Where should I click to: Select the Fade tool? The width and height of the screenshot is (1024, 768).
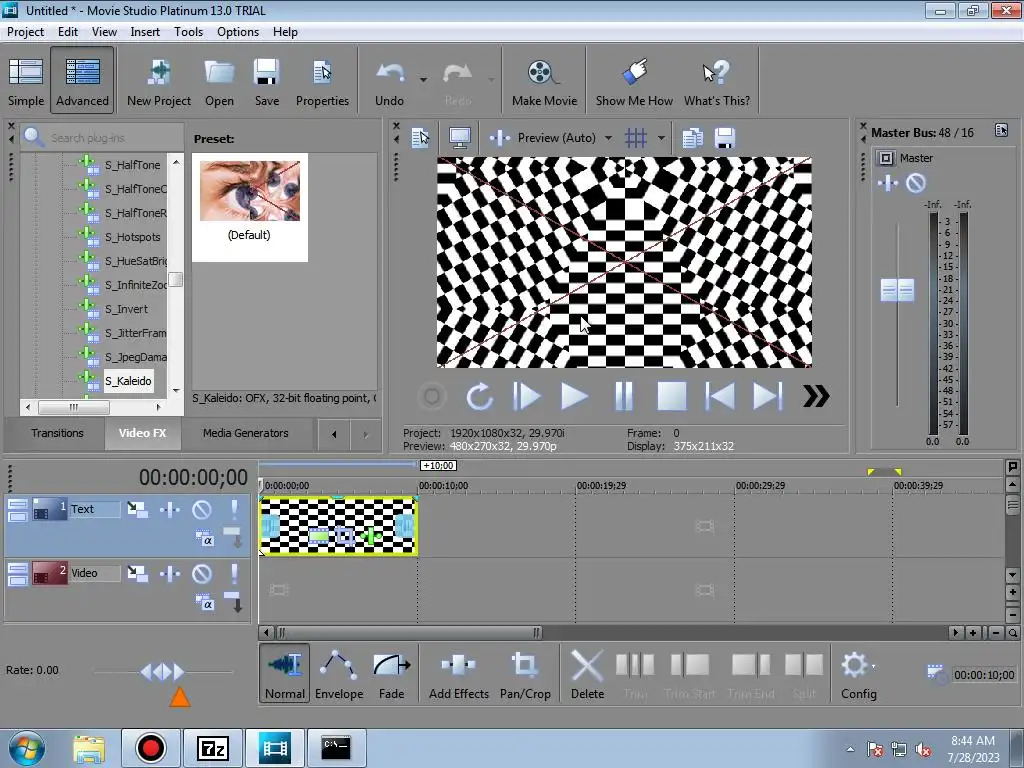(391, 675)
